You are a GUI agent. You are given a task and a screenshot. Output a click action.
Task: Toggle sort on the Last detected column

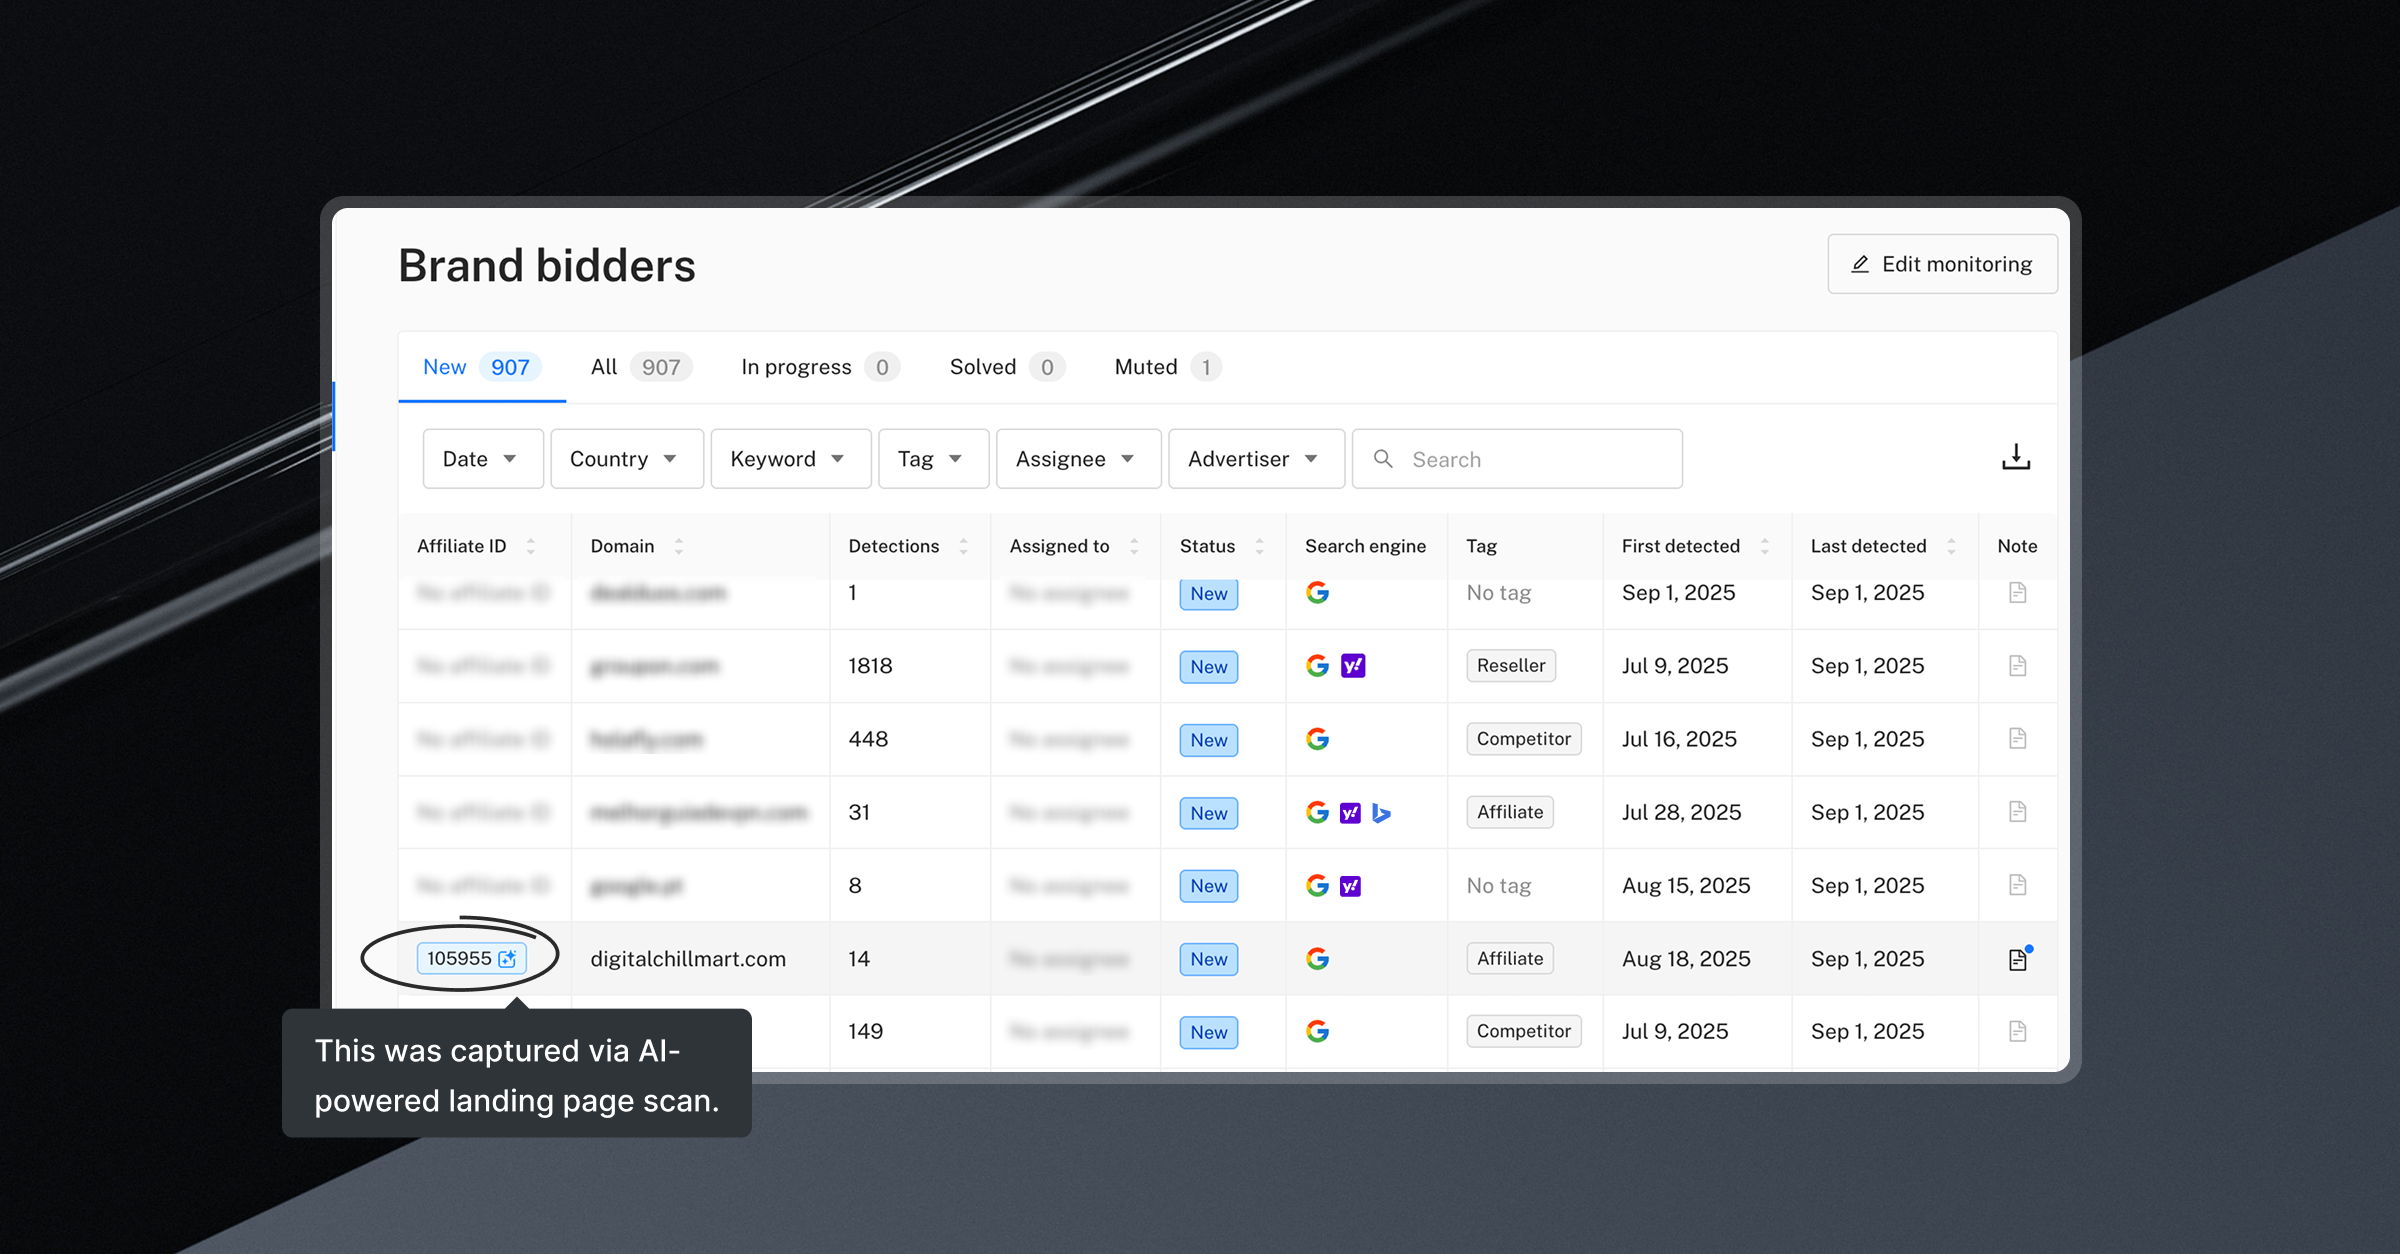(x=1951, y=546)
